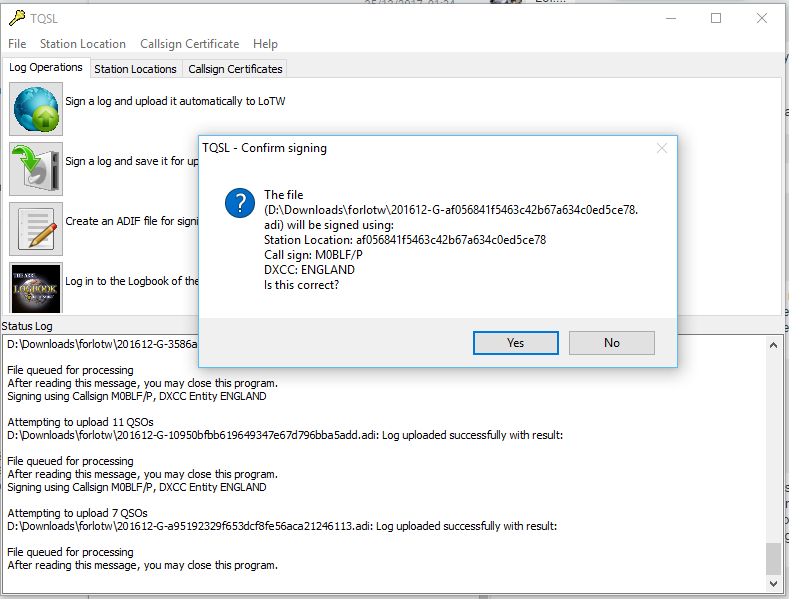Click the 'Station Location: af056841...' dialog text
This screenshot has width=789, height=599.
click(405, 240)
